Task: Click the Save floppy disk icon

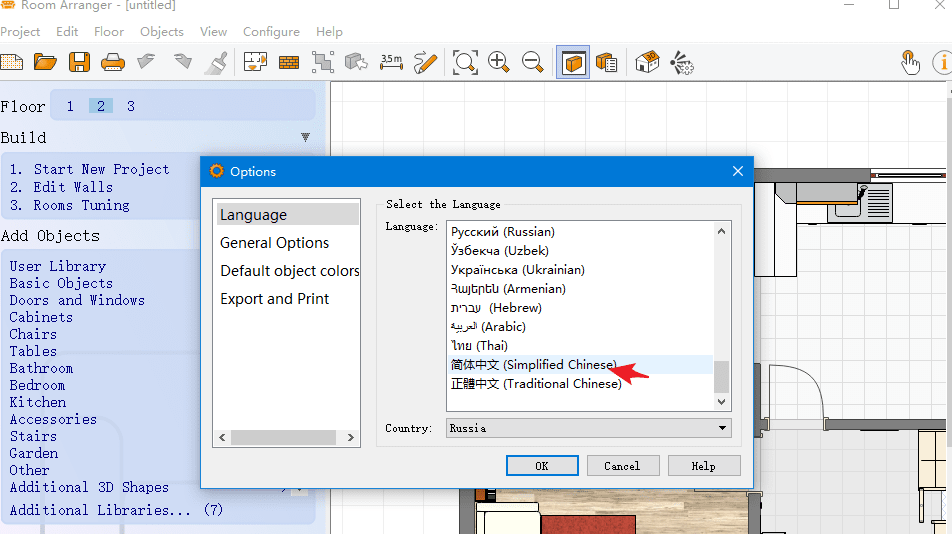Action: click(79, 62)
